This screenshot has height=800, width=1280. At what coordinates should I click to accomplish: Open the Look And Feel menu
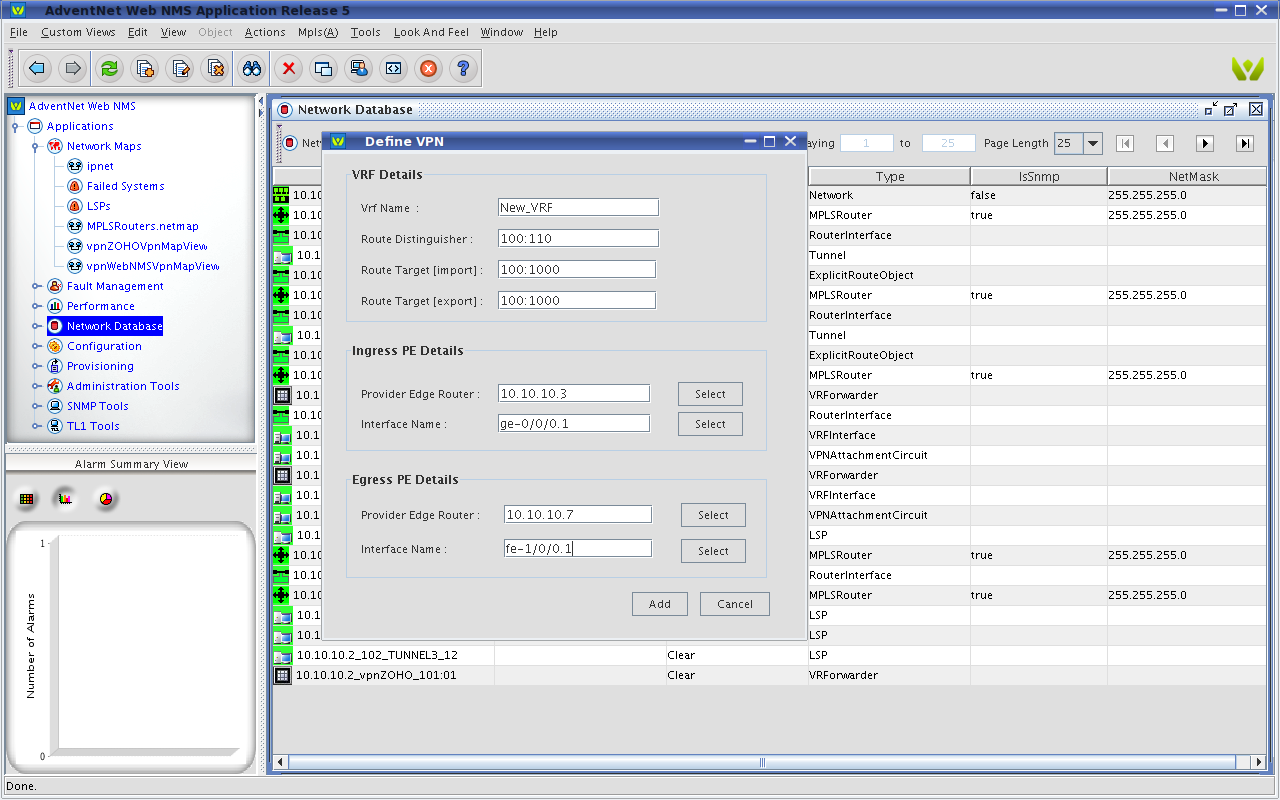[431, 32]
